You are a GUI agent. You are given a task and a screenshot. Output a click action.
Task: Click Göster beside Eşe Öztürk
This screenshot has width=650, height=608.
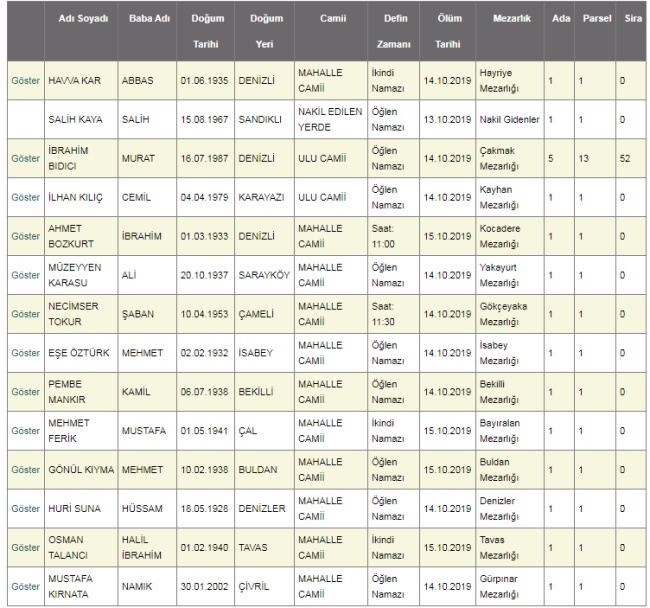(25, 353)
